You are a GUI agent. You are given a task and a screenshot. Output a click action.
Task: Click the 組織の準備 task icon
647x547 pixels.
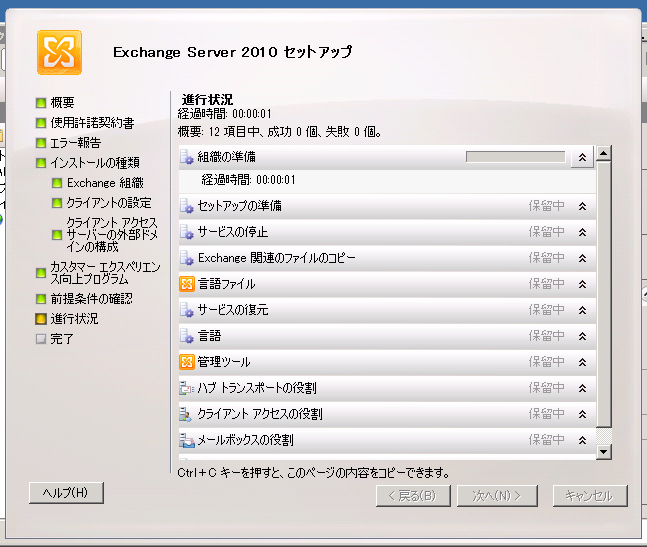point(187,157)
